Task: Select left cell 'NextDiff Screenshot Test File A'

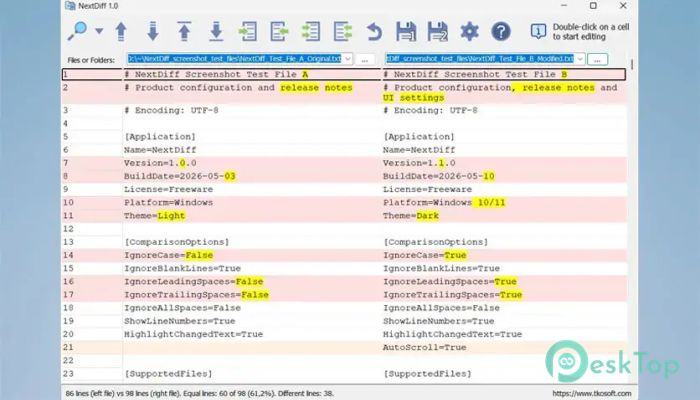Action: (x=251, y=75)
